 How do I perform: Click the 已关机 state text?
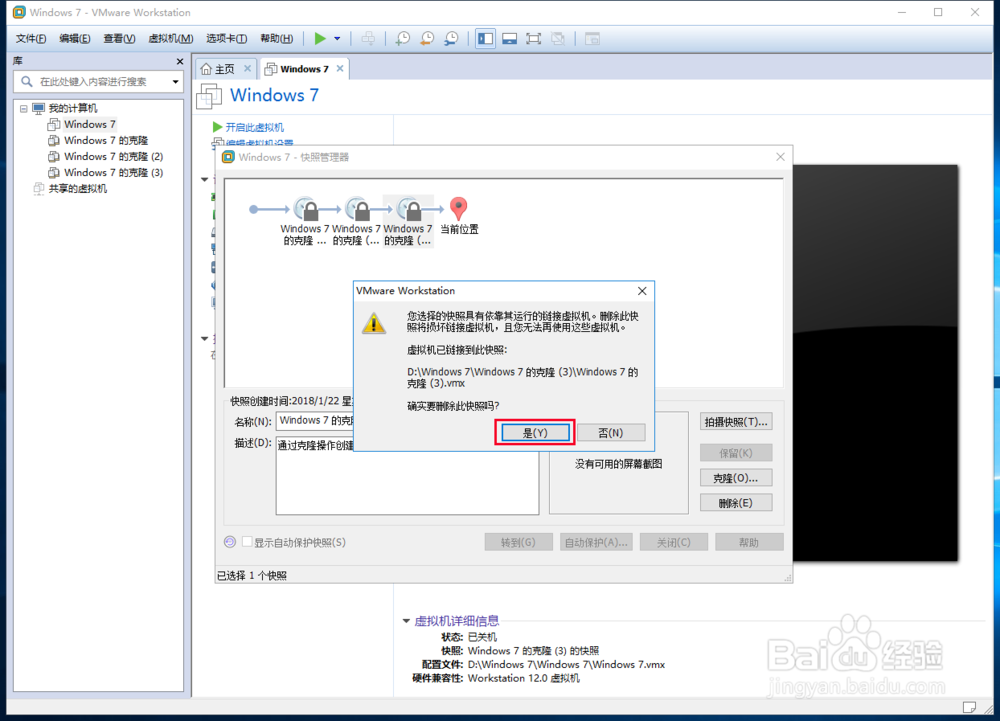click(x=482, y=637)
